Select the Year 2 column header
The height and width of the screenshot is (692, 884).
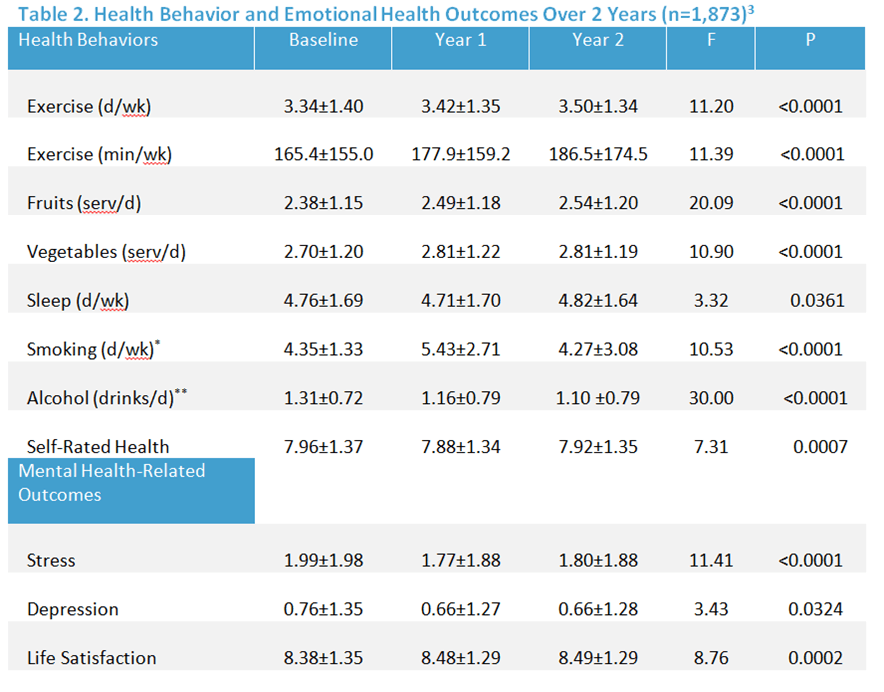(598, 48)
